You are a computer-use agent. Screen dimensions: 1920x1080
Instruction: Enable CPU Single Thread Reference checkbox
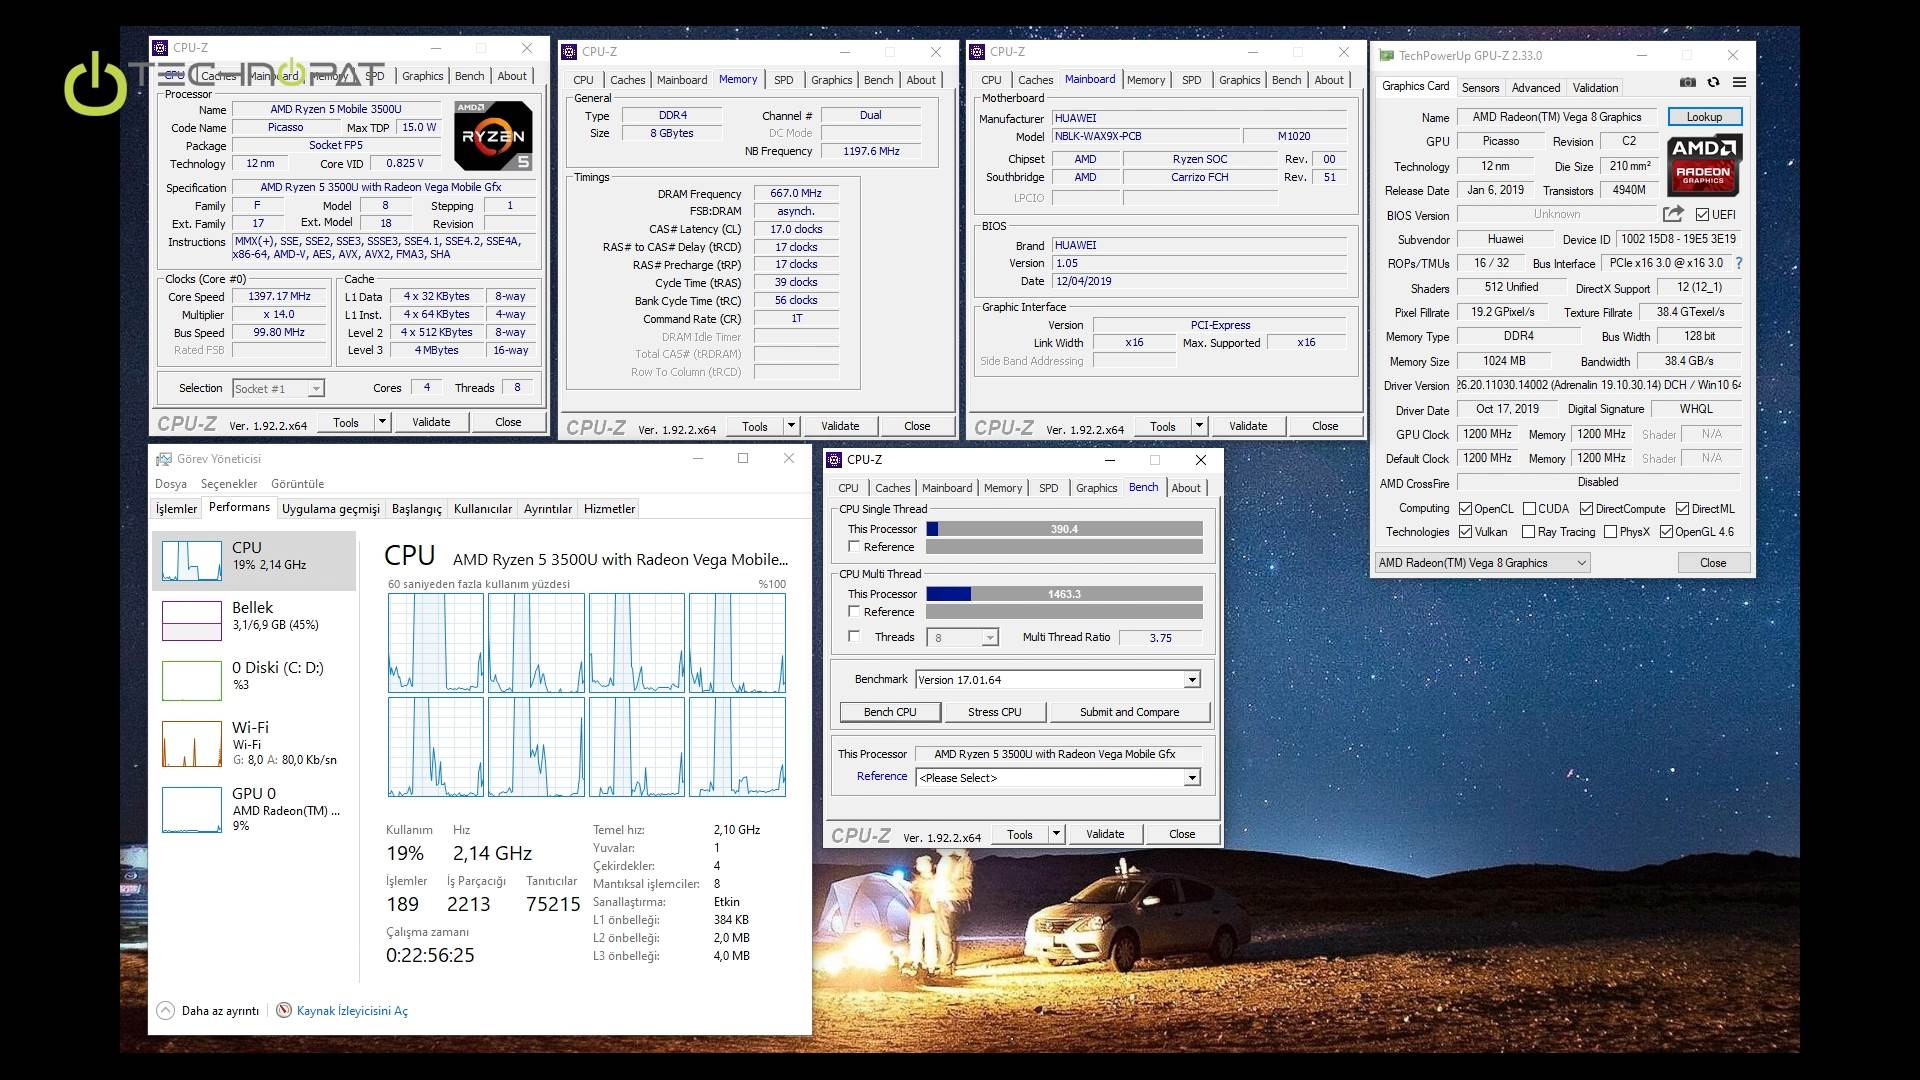click(x=854, y=547)
